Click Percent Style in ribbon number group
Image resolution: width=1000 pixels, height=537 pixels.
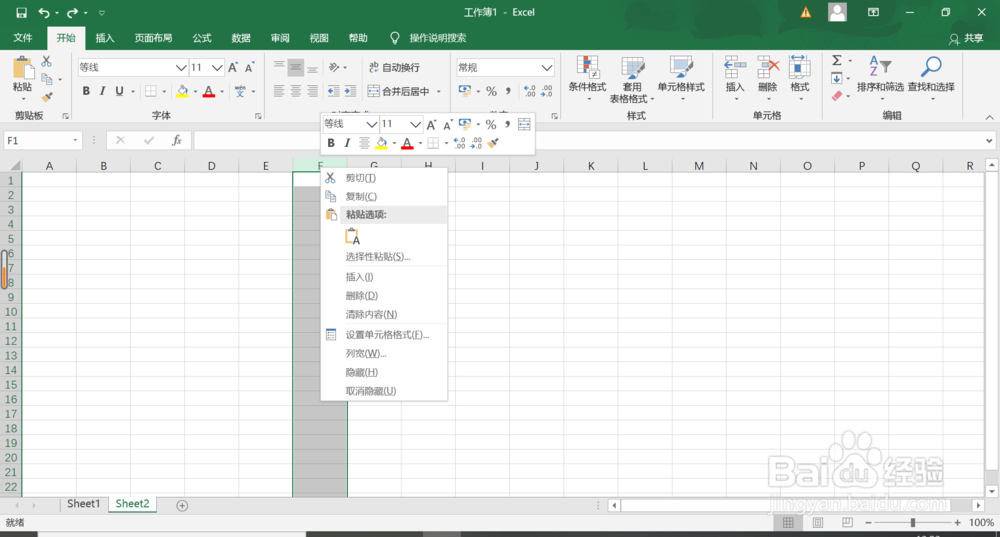click(x=491, y=91)
